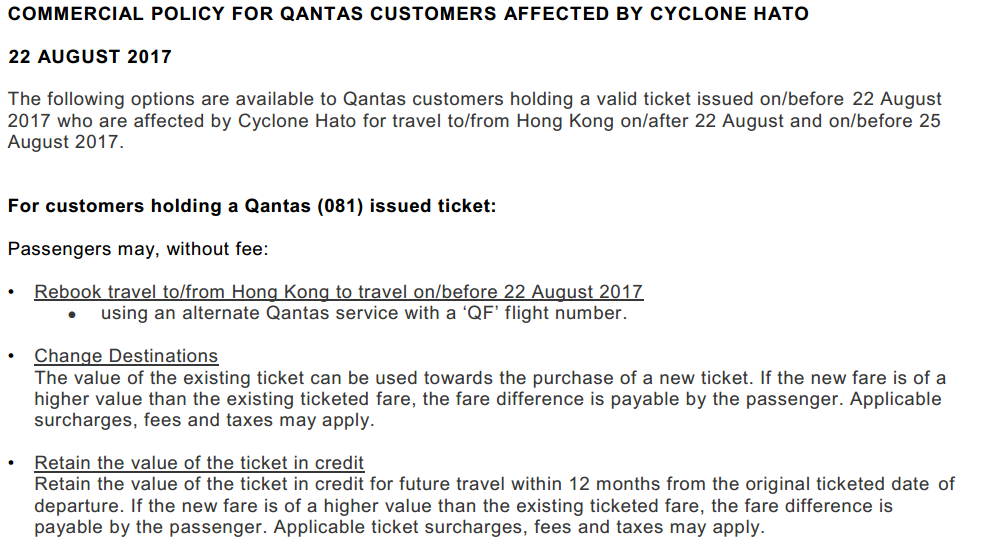Click the "Applicable ticket surcharges" sentence in last line

pos(518,527)
